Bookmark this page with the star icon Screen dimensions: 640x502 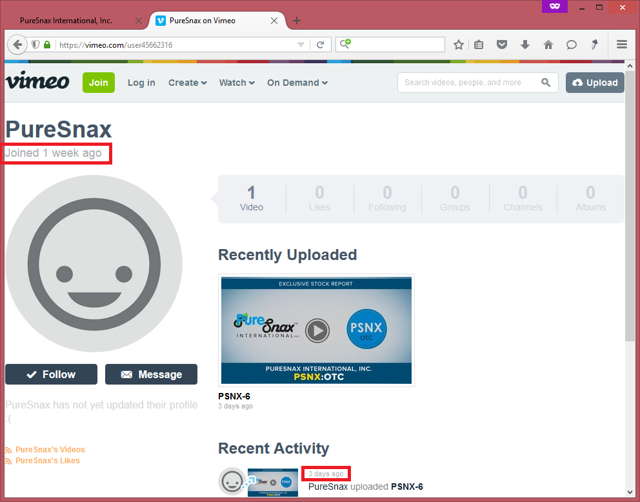click(458, 44)
